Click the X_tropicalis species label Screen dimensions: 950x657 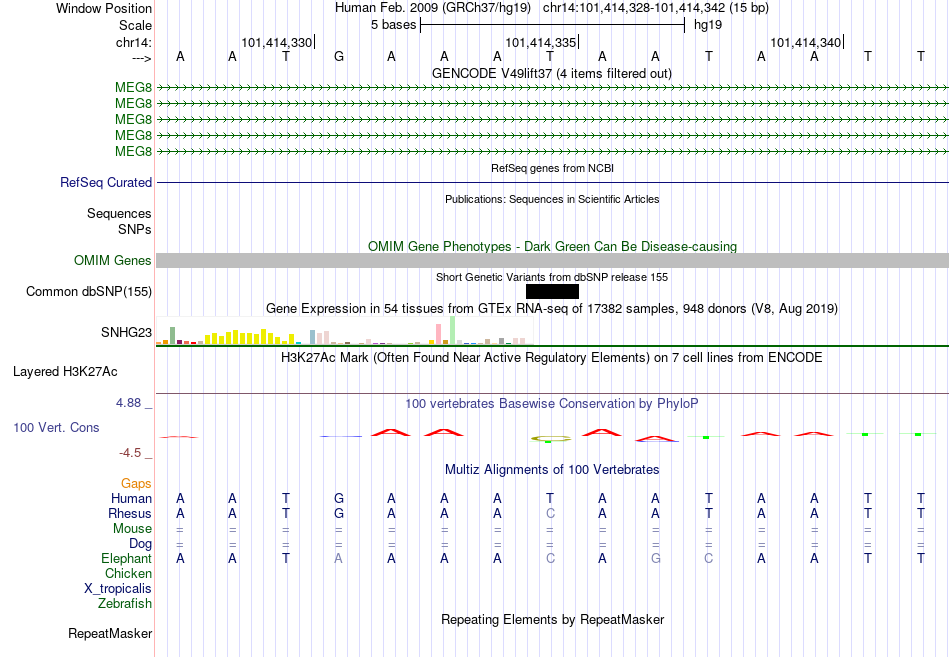point(118,589)
